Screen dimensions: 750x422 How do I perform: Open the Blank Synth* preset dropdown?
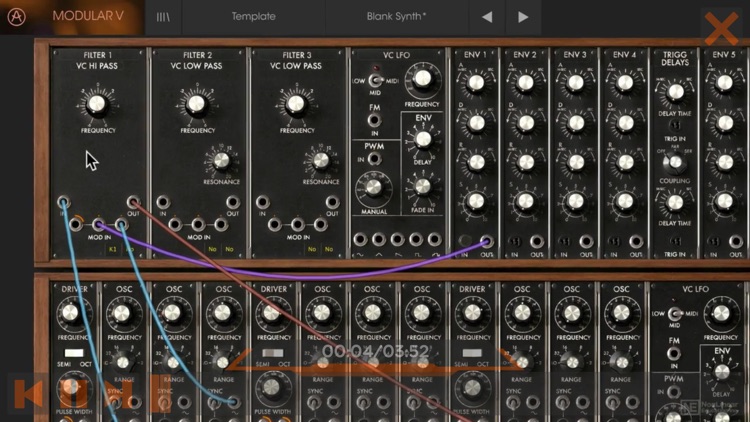[397, 16]
